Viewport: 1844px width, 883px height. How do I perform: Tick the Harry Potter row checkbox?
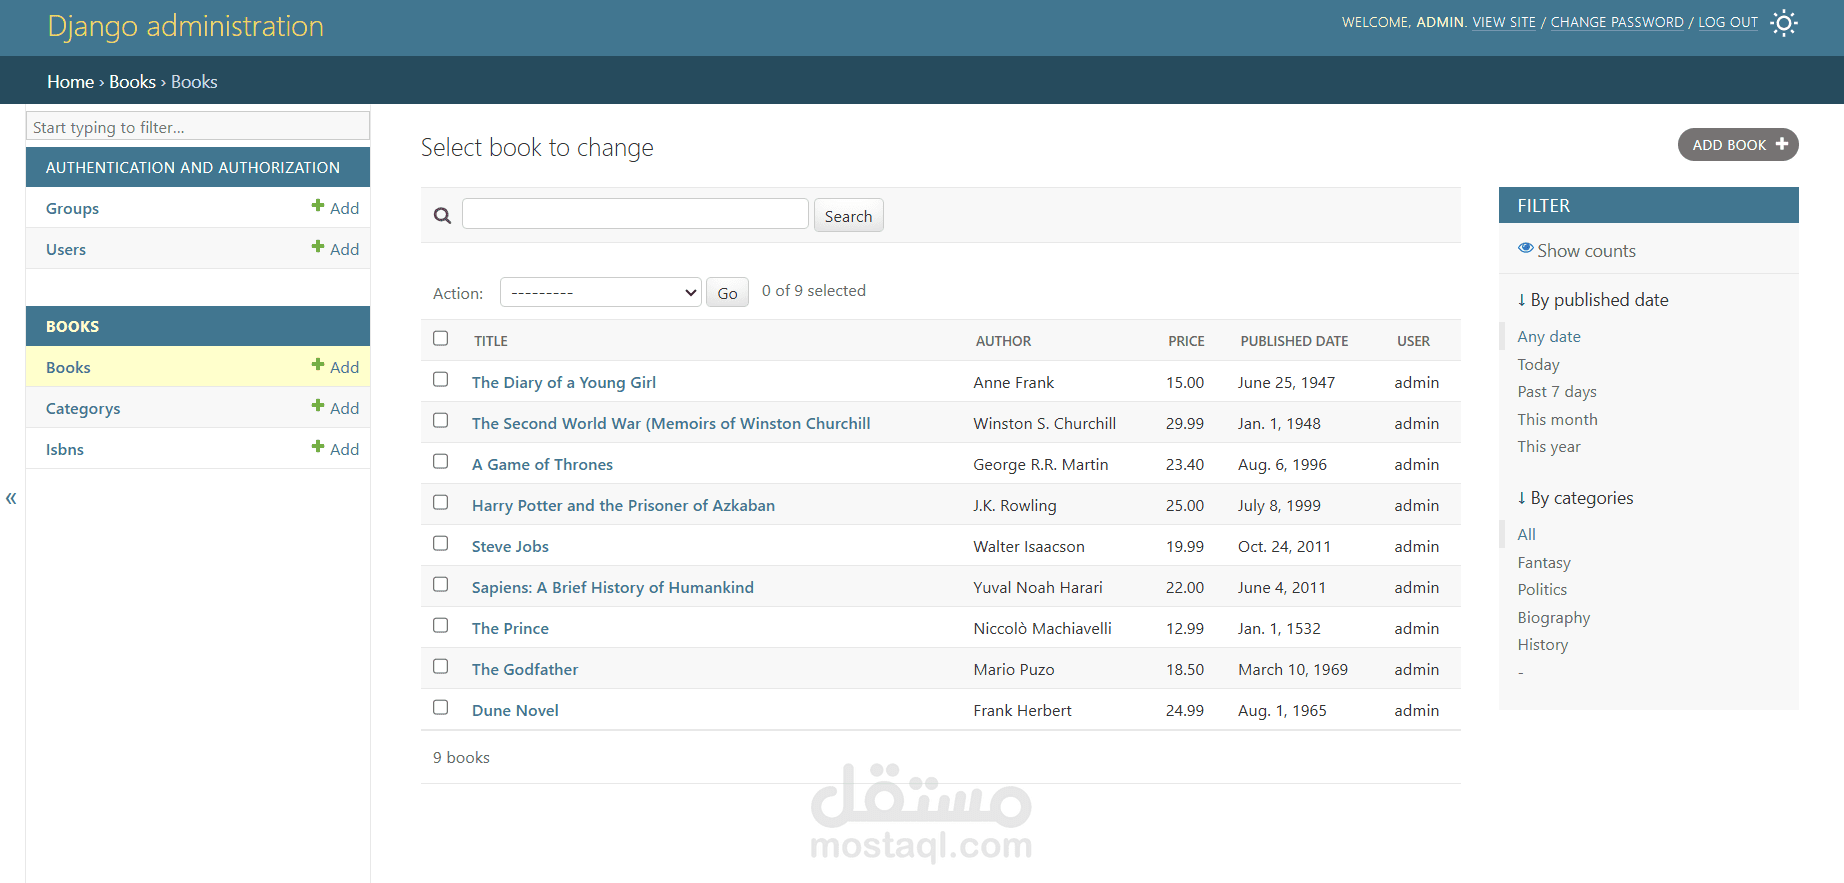click(x=440, y=502)
